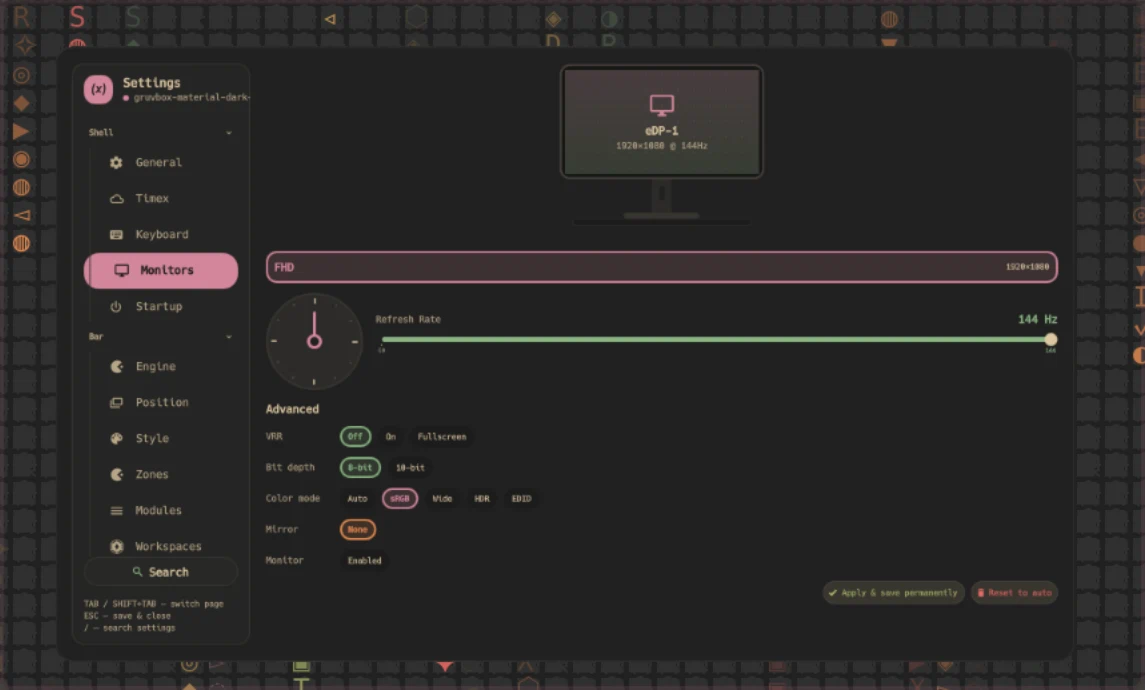This screenshot has width=1145, height=690.
Task: Select the Monitors page in sidebar
Action: (161, 270)
